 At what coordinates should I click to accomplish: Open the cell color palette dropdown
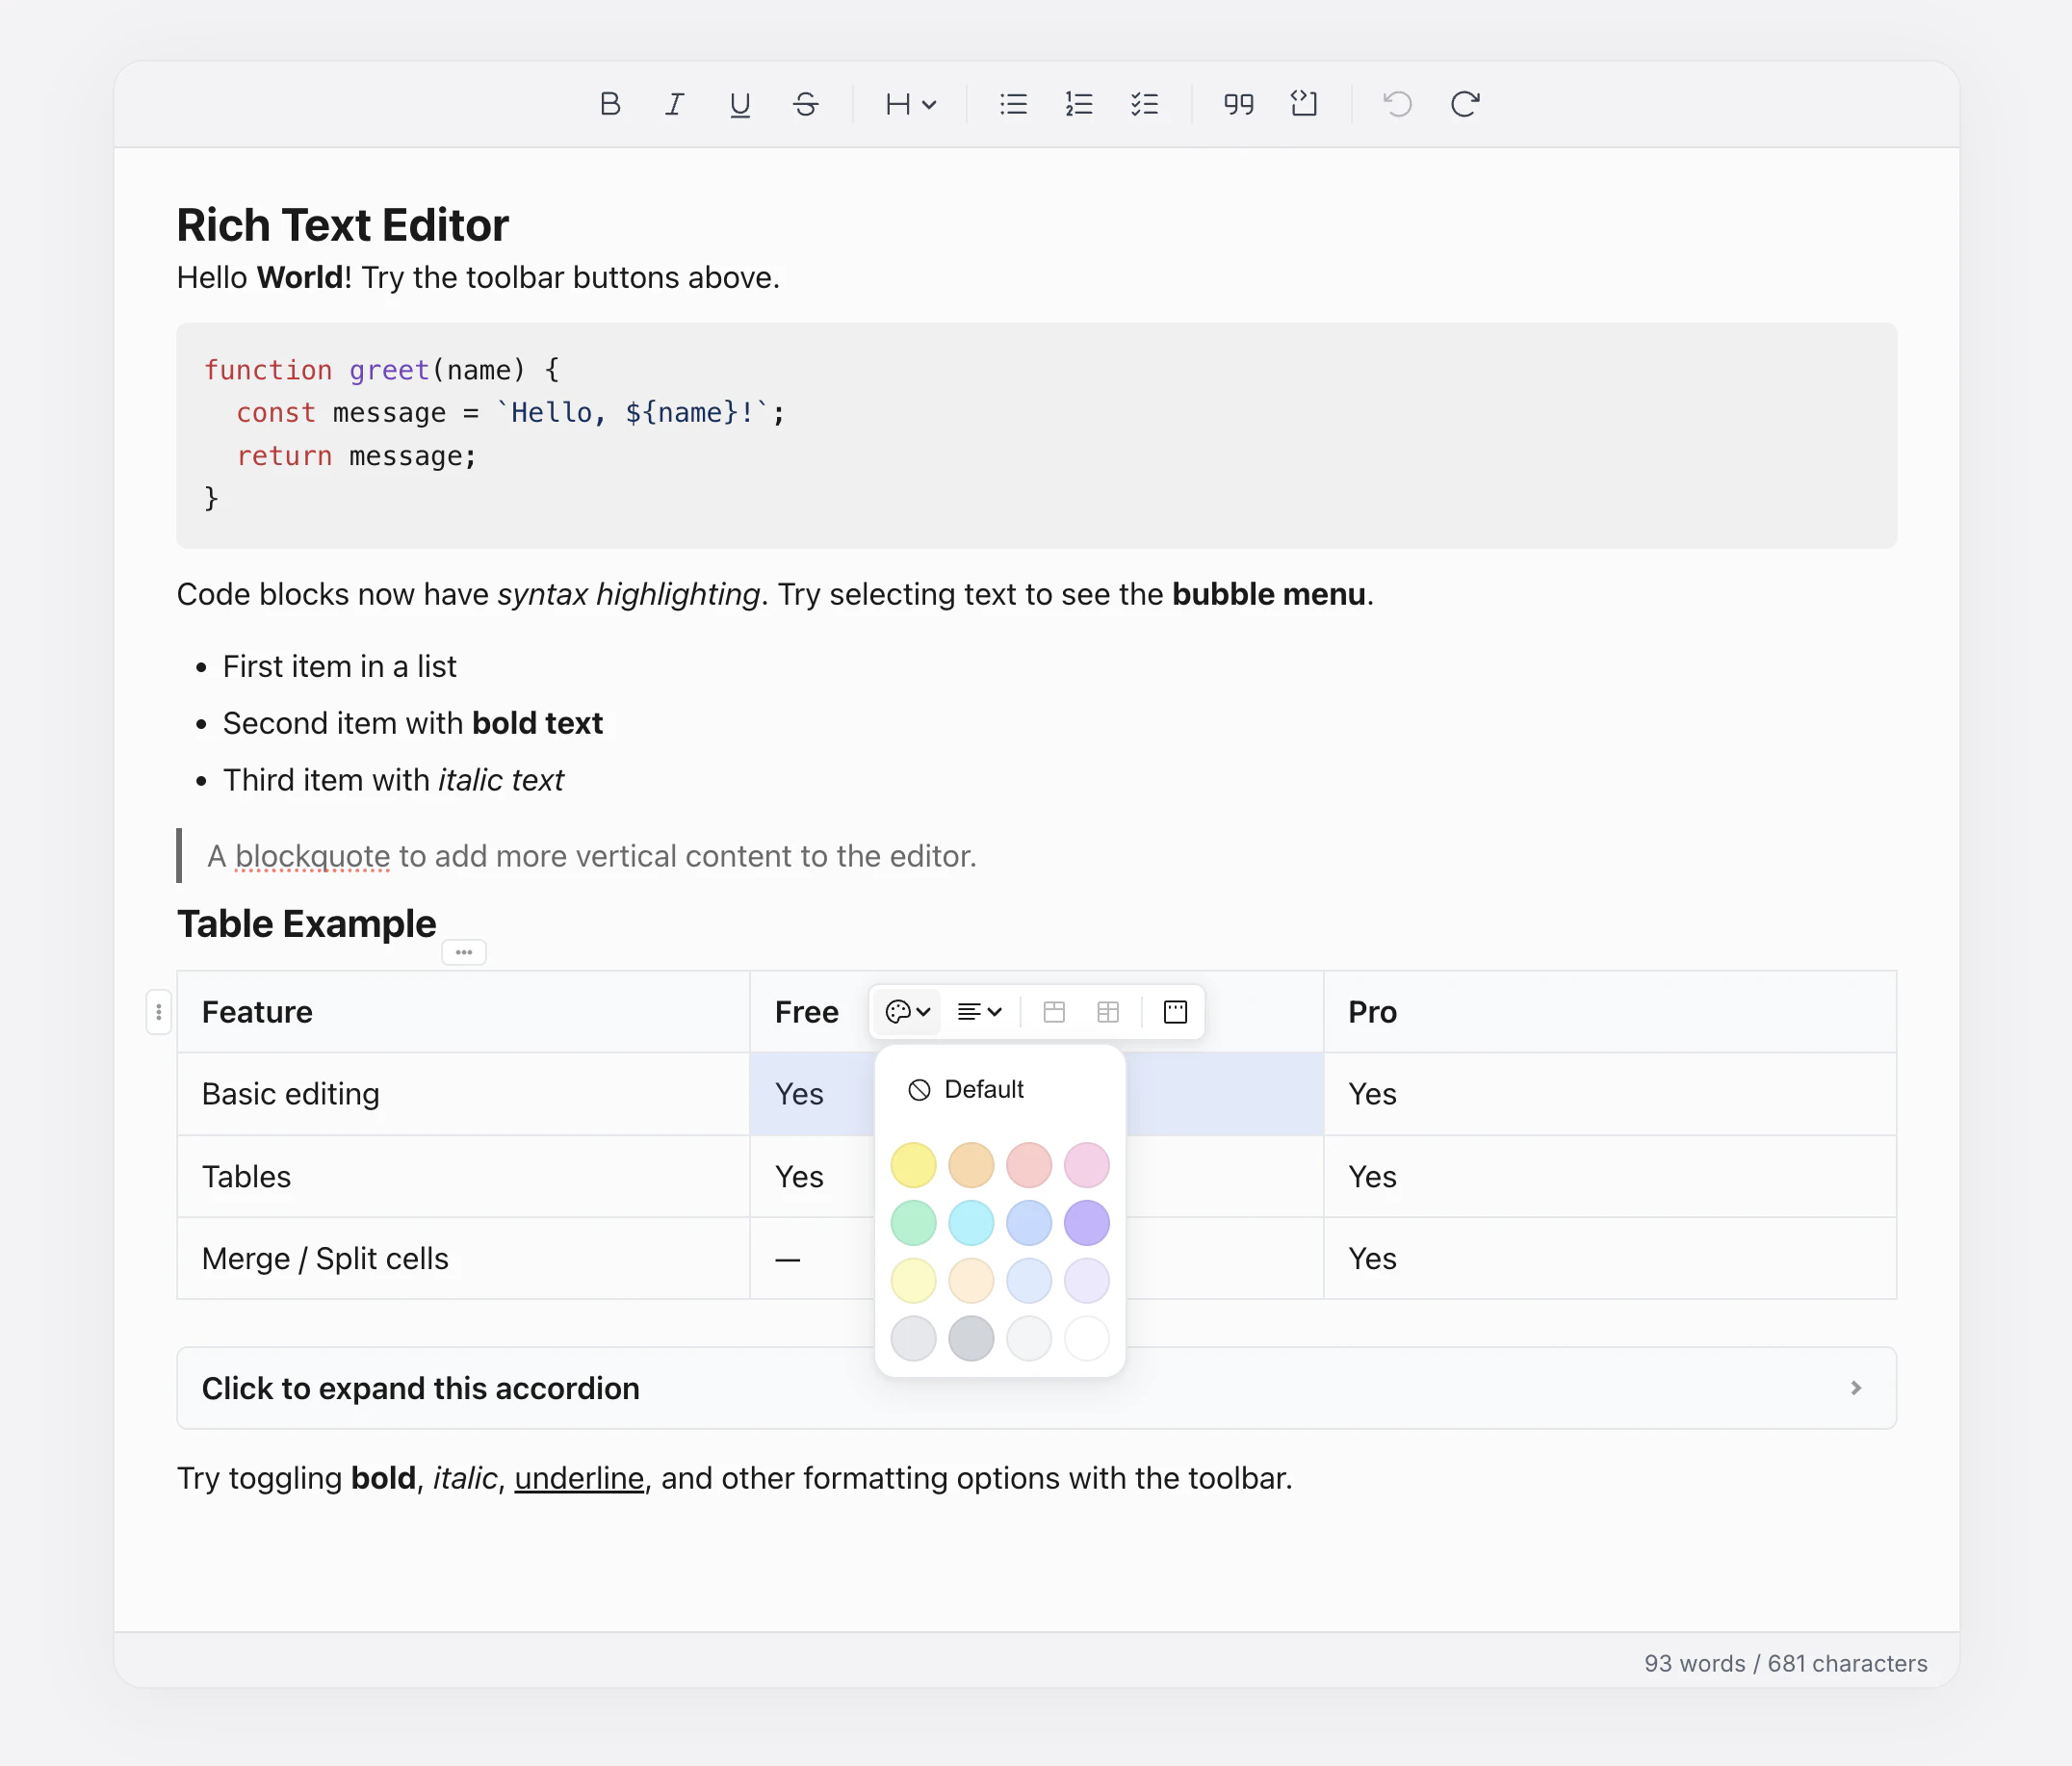pyautogui.click(x=906, y=1012)
